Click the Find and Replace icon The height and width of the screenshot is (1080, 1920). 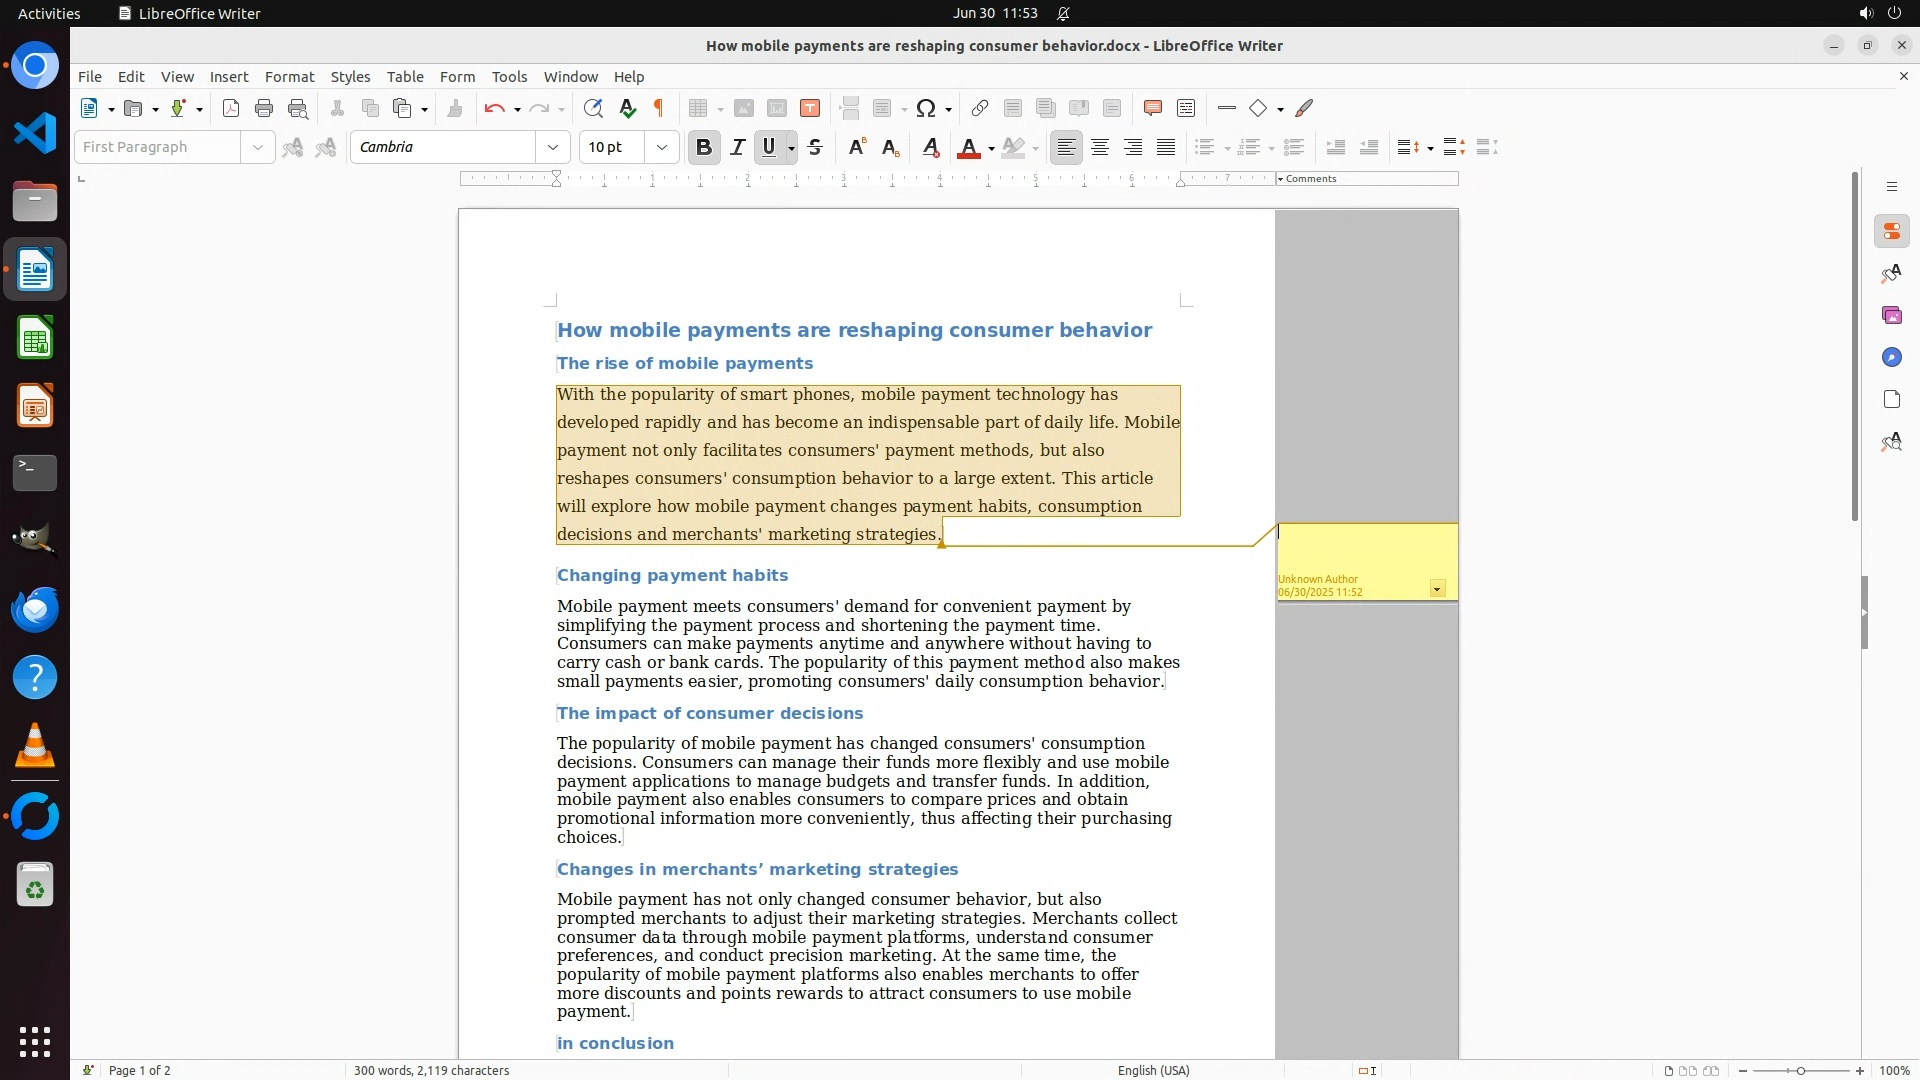tap(593, 109)
